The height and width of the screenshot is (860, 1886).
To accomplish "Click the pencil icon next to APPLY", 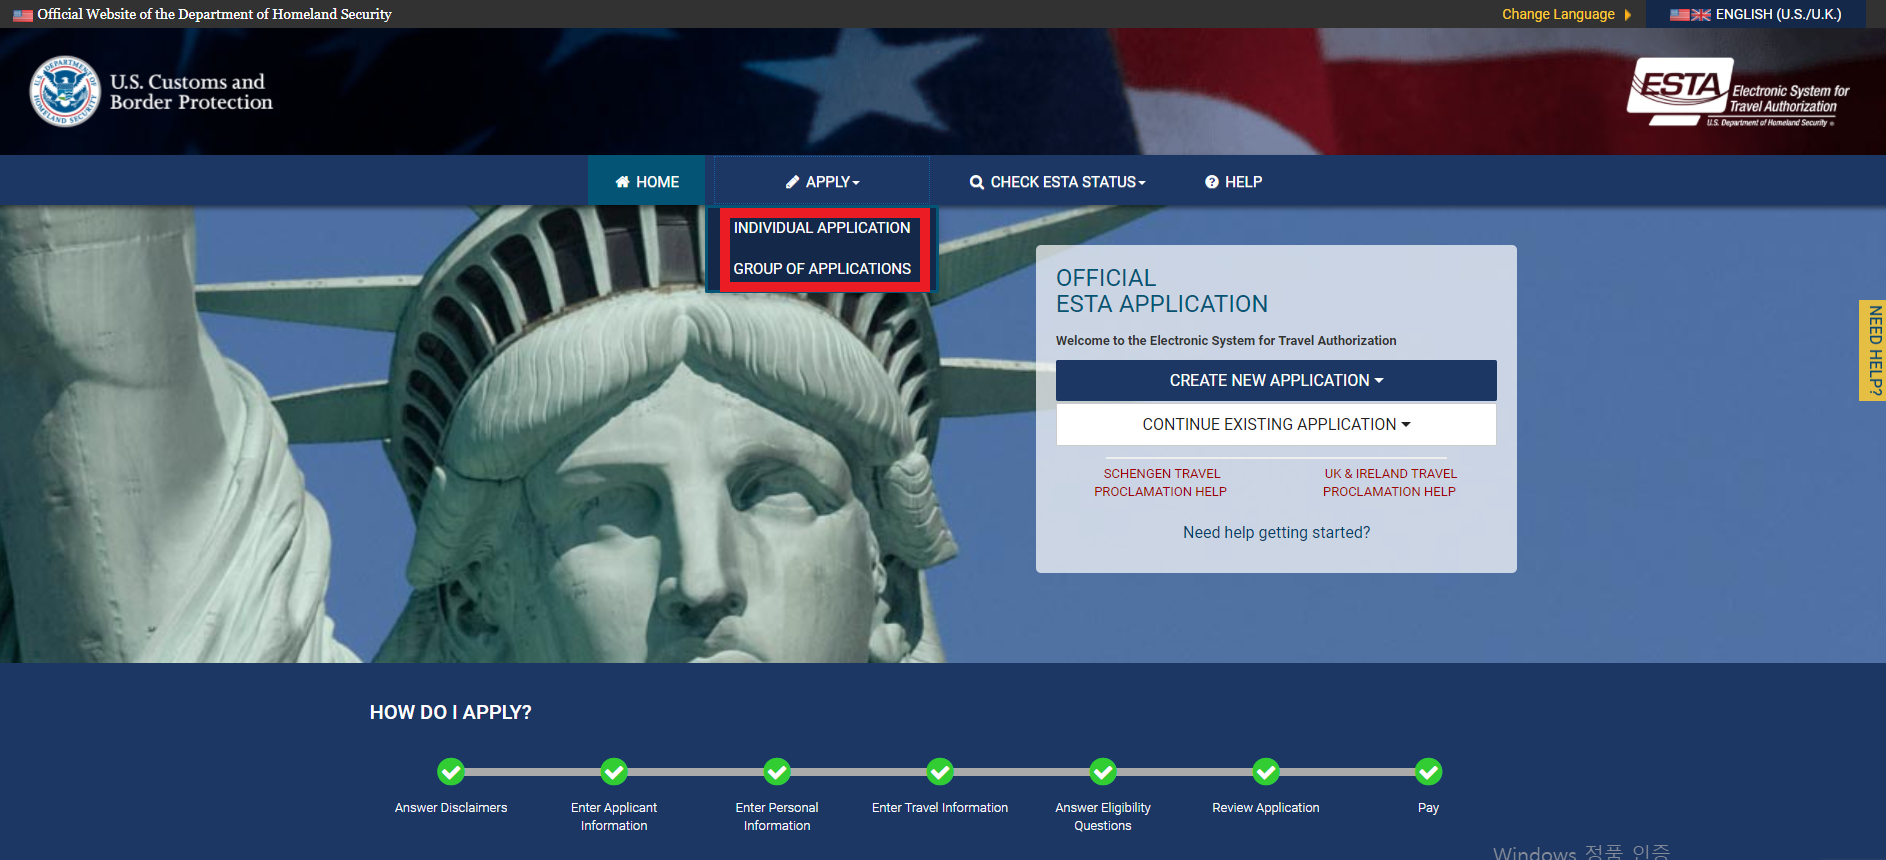I will click(792, 182).
